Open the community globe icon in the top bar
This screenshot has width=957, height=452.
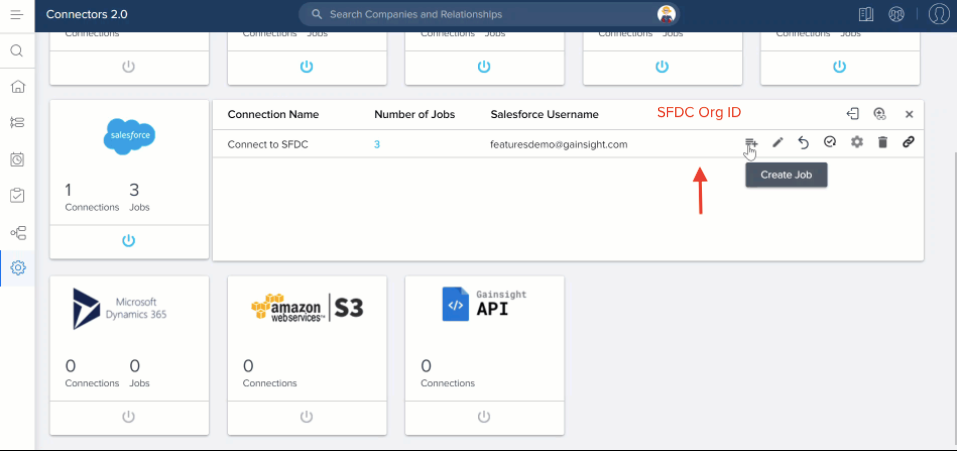[896, 15]
